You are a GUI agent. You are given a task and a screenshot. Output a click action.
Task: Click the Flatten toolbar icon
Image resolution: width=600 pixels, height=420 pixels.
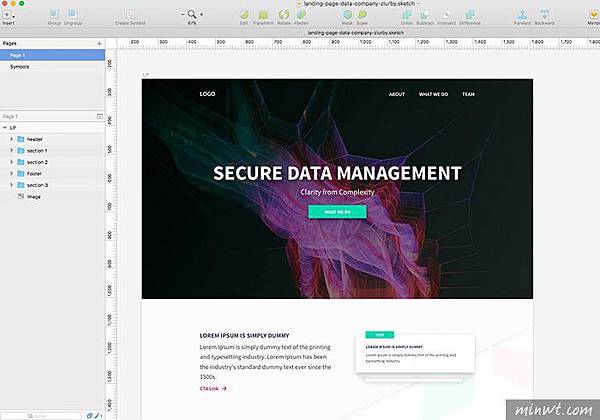click(x=302, y=15)
